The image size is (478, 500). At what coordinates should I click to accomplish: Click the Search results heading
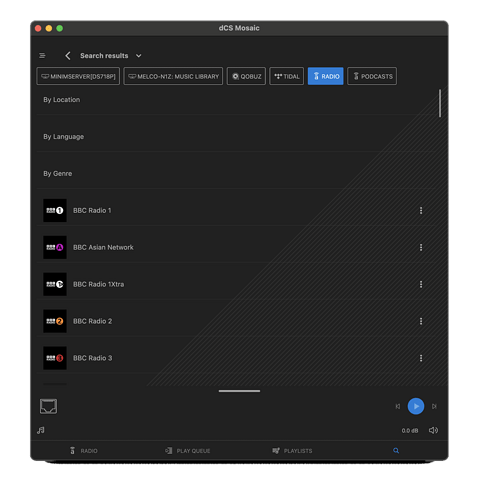point(104,56)
